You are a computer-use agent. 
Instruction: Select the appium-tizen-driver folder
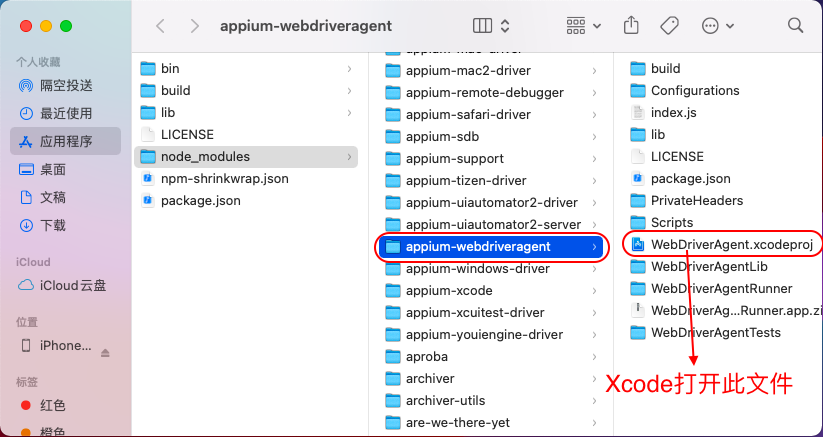491,180
